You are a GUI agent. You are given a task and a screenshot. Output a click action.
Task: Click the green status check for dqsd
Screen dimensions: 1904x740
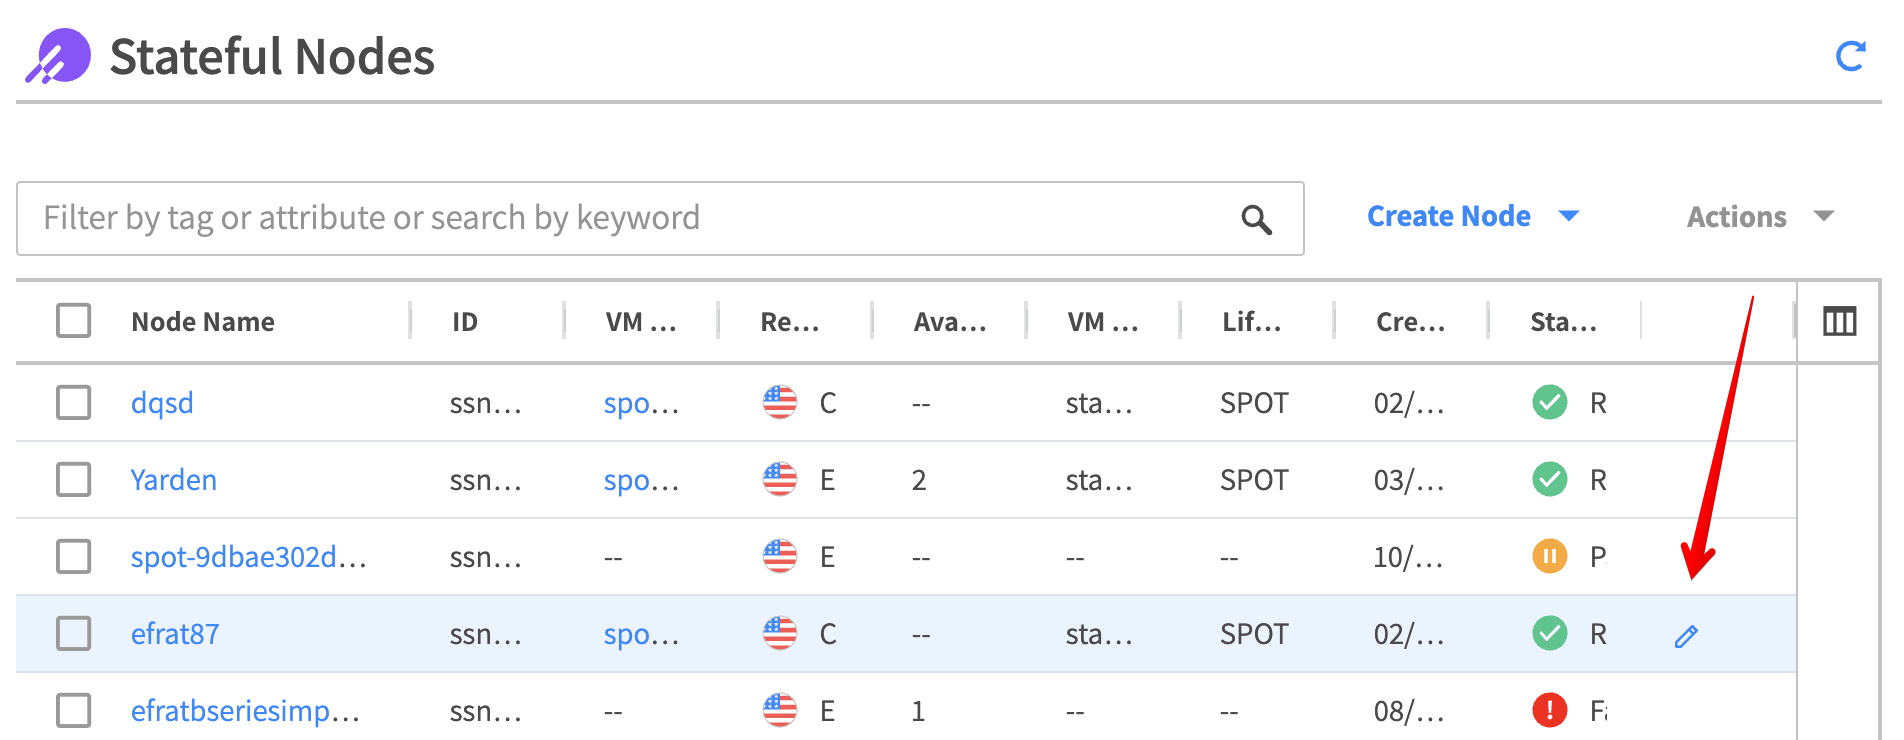1549,403
